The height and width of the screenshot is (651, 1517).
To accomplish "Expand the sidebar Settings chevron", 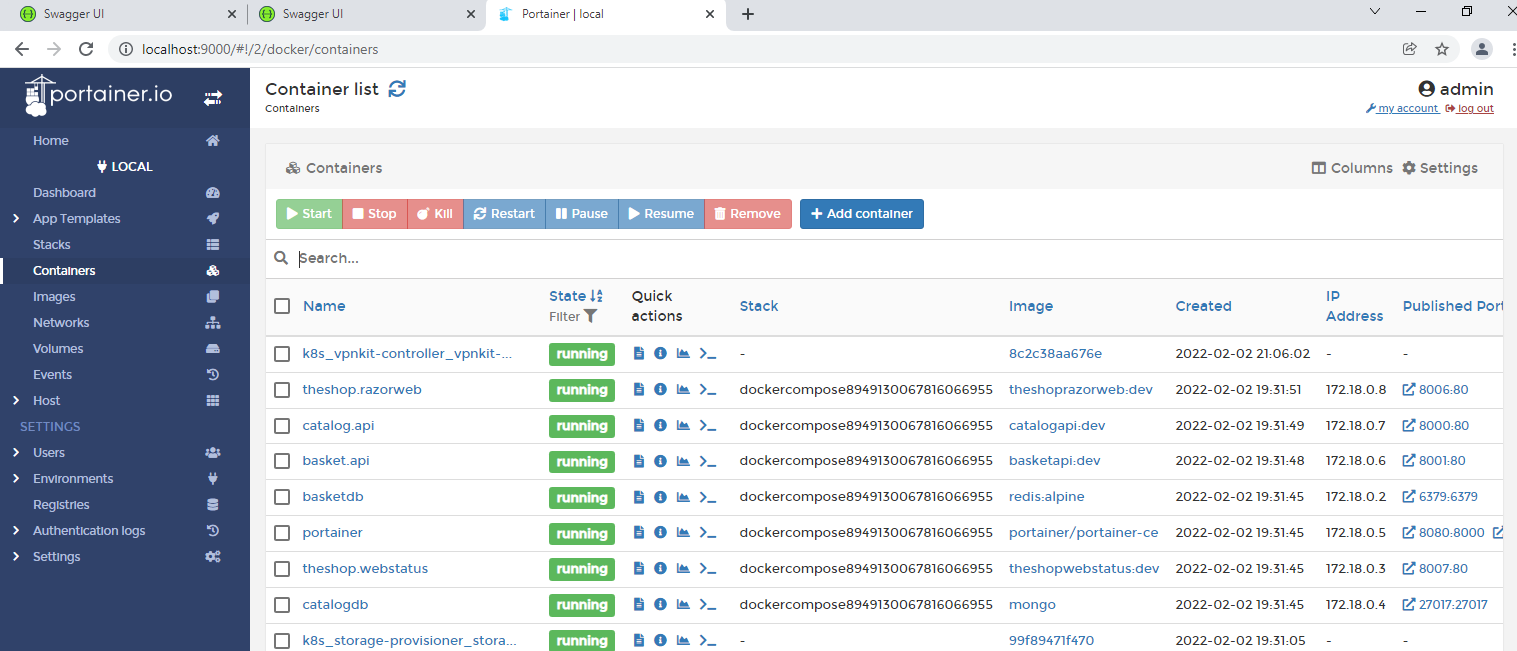I will [x=16, y=557].
